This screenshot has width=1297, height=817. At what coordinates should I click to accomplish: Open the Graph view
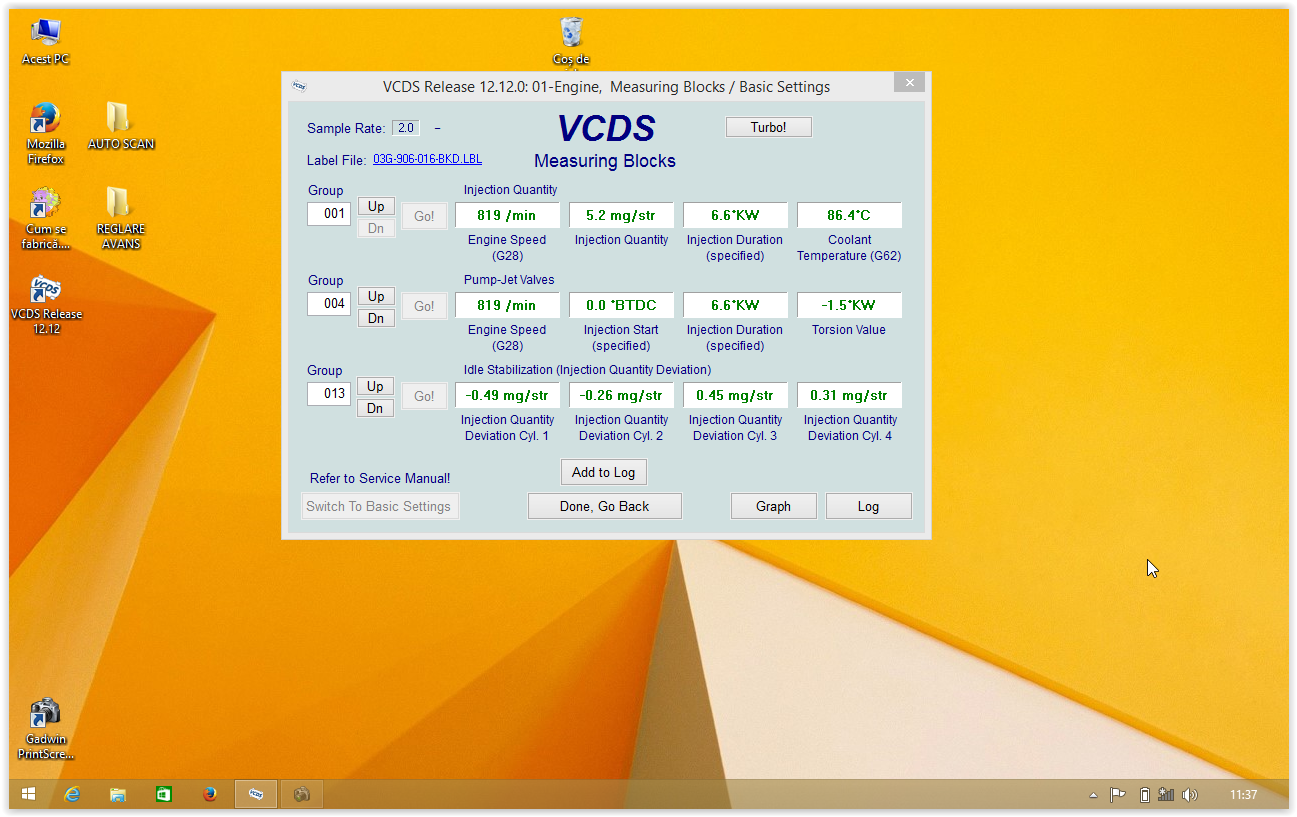[773, 506]
